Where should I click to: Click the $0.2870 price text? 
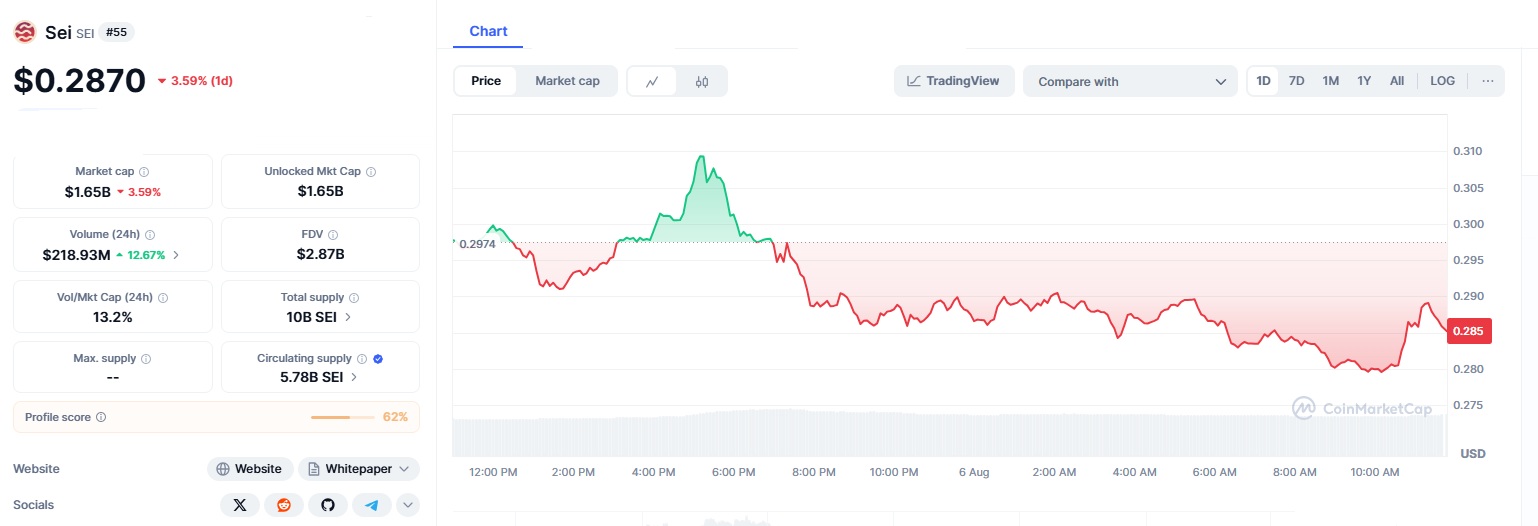pos(79,81)
